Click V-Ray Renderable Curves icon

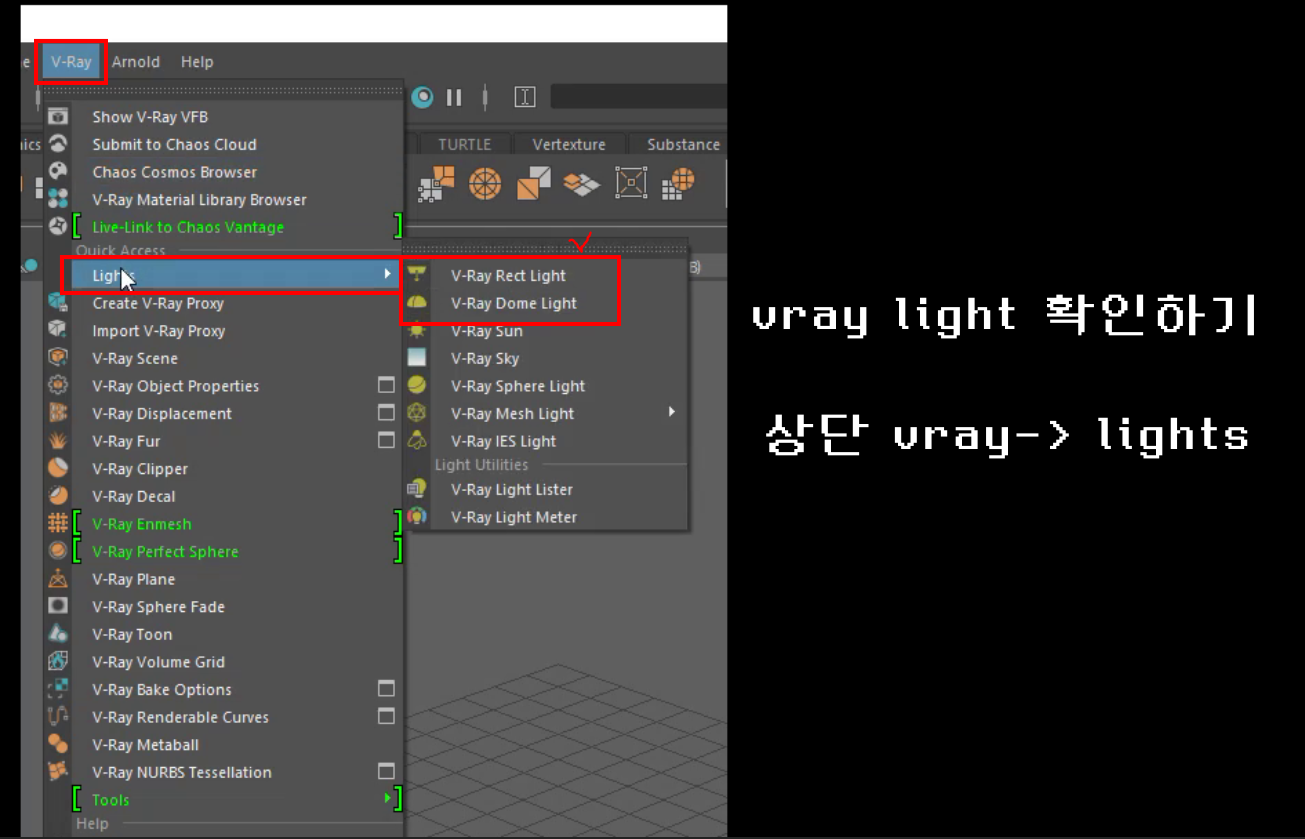pyautogui.click(x=58, y=717)
